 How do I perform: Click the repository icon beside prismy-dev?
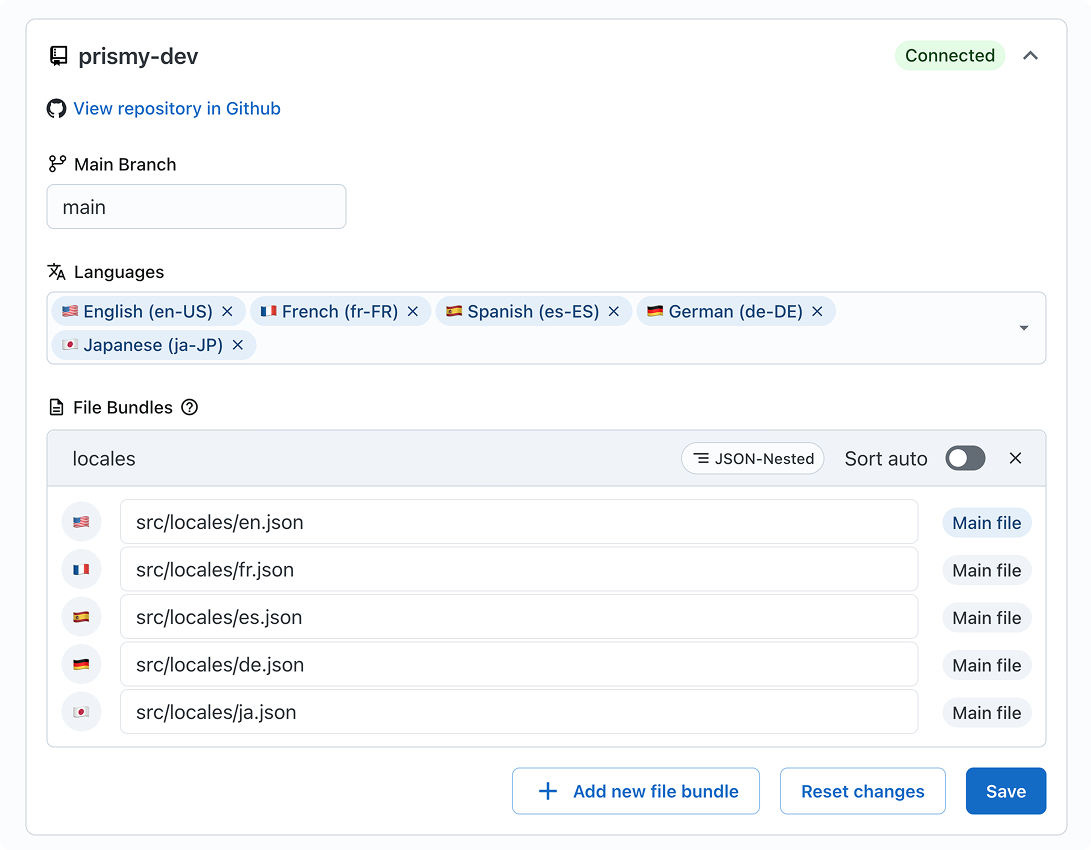[58, 56]
